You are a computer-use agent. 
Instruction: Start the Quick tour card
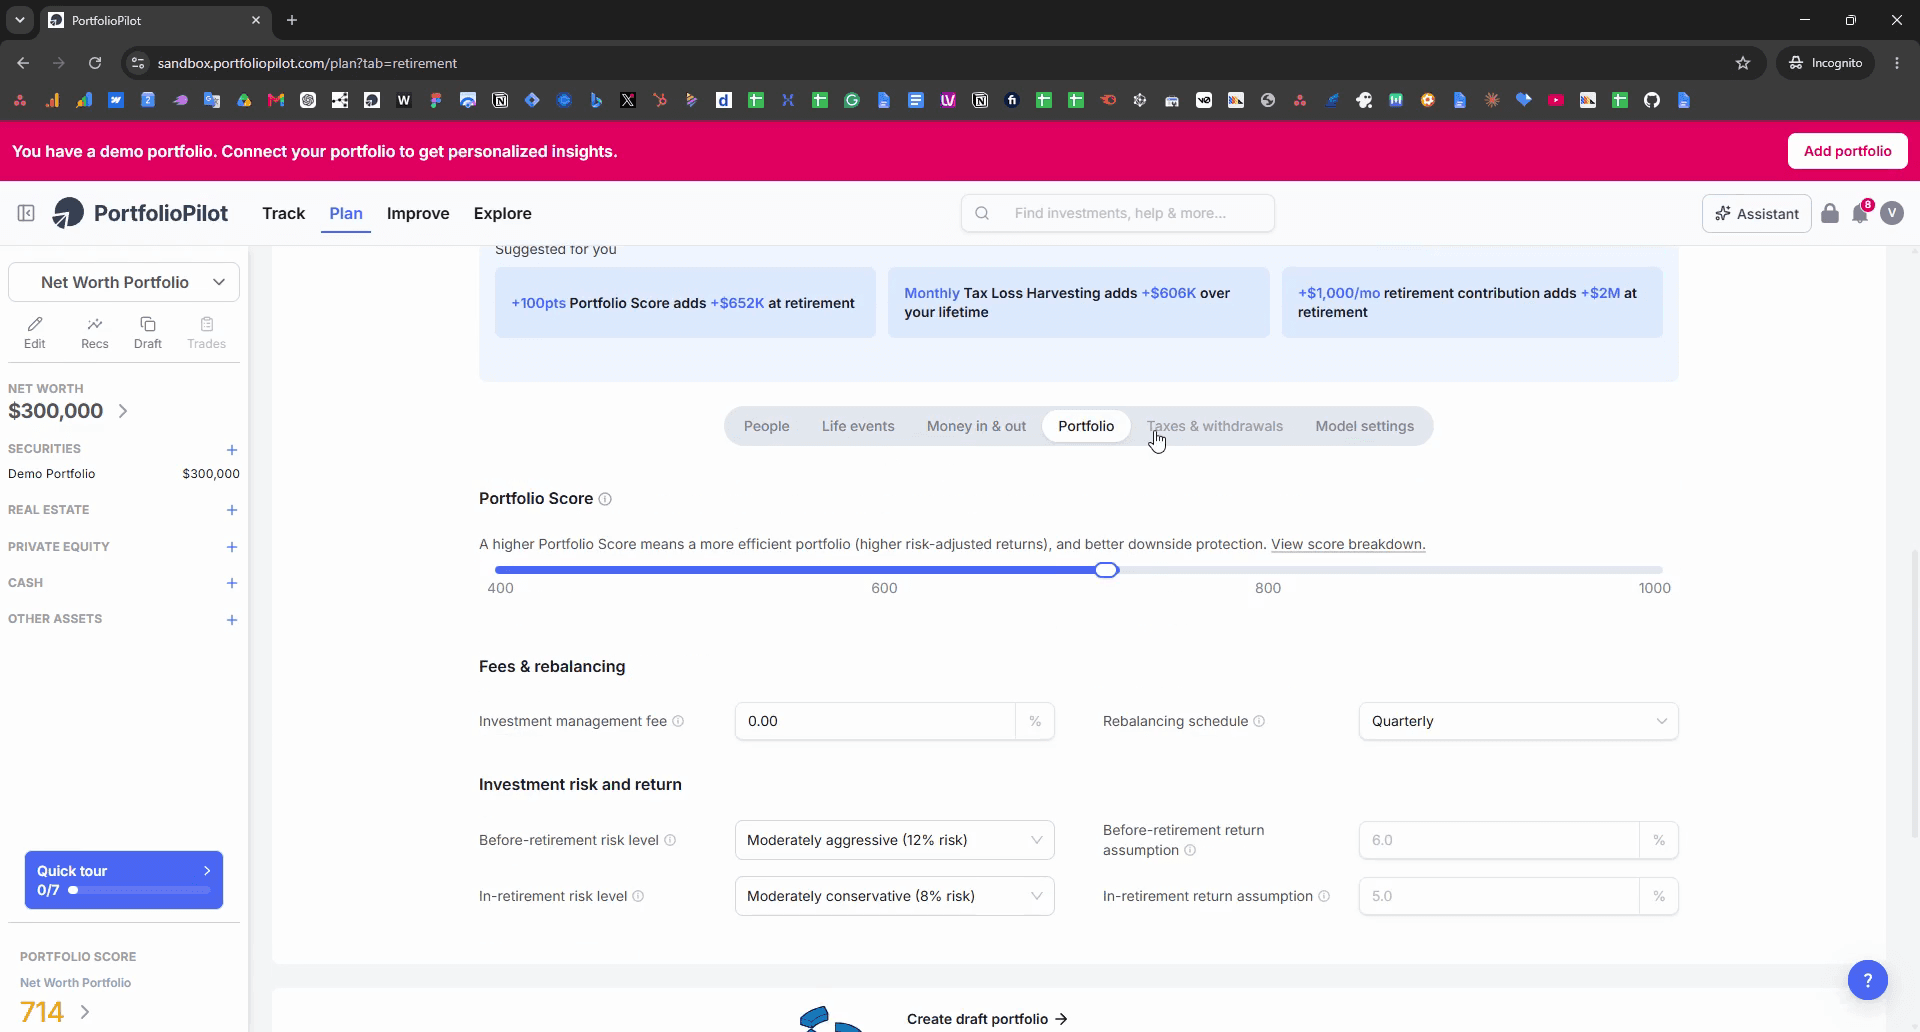(124, 880)
